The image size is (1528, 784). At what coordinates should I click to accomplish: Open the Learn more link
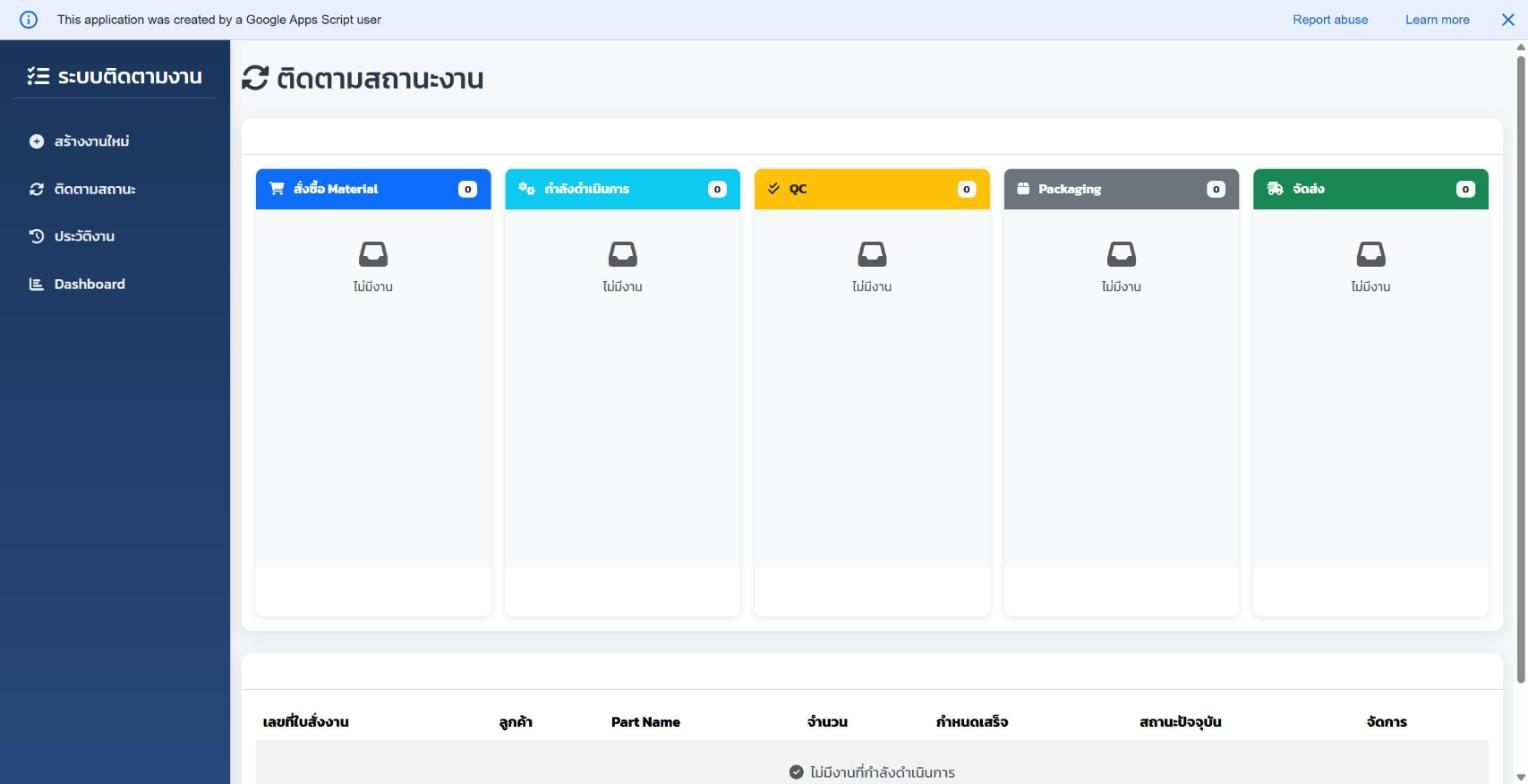(x=1437, y=20)
